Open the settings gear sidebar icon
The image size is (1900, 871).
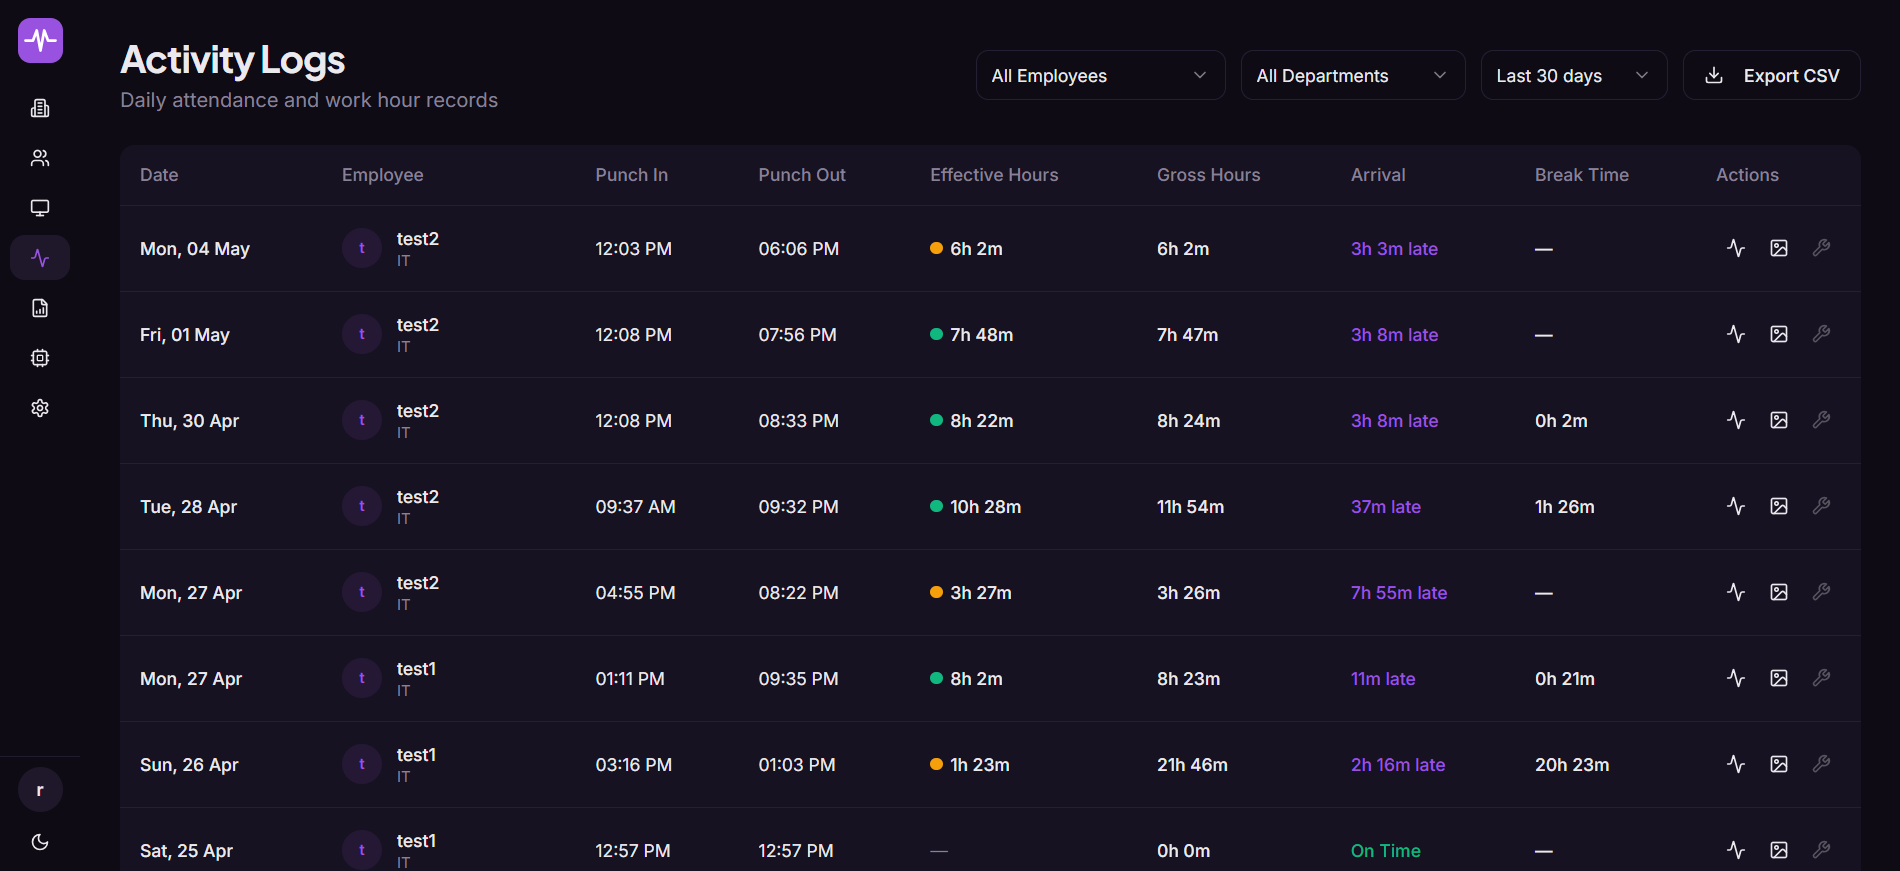tap(40, 408)
